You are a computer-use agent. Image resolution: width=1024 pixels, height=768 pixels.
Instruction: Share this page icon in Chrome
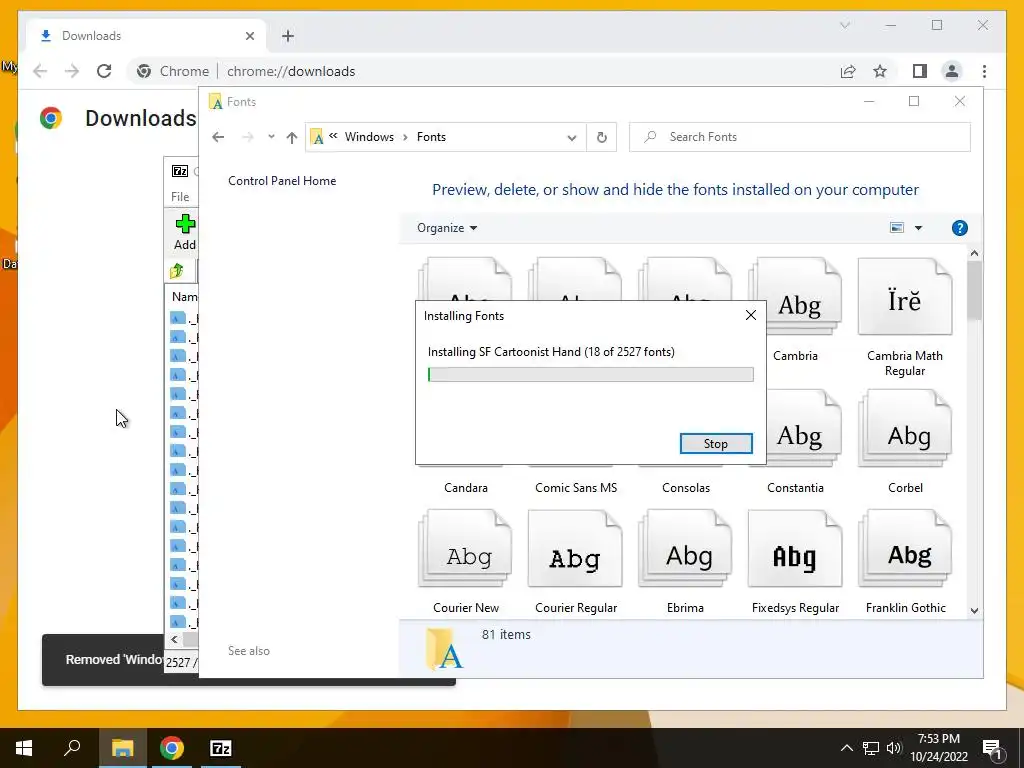coord(848,71)
